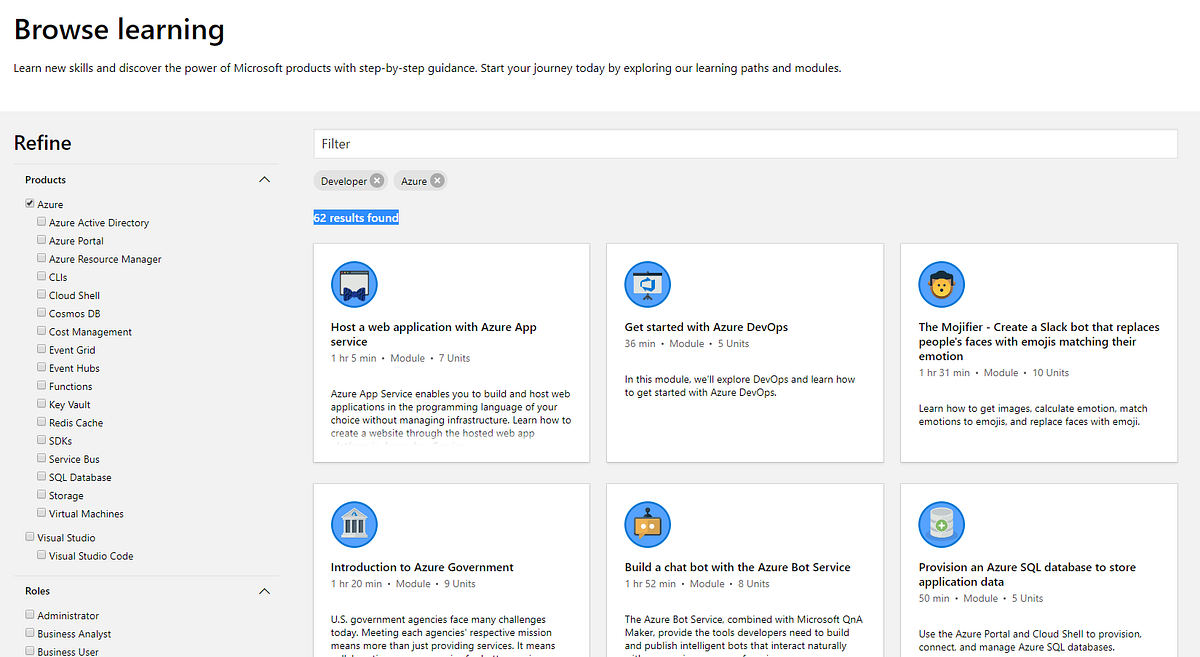Remove the Azure filter chip
The height and width of the screenshot is (657, 1200).
pos(436,181)
